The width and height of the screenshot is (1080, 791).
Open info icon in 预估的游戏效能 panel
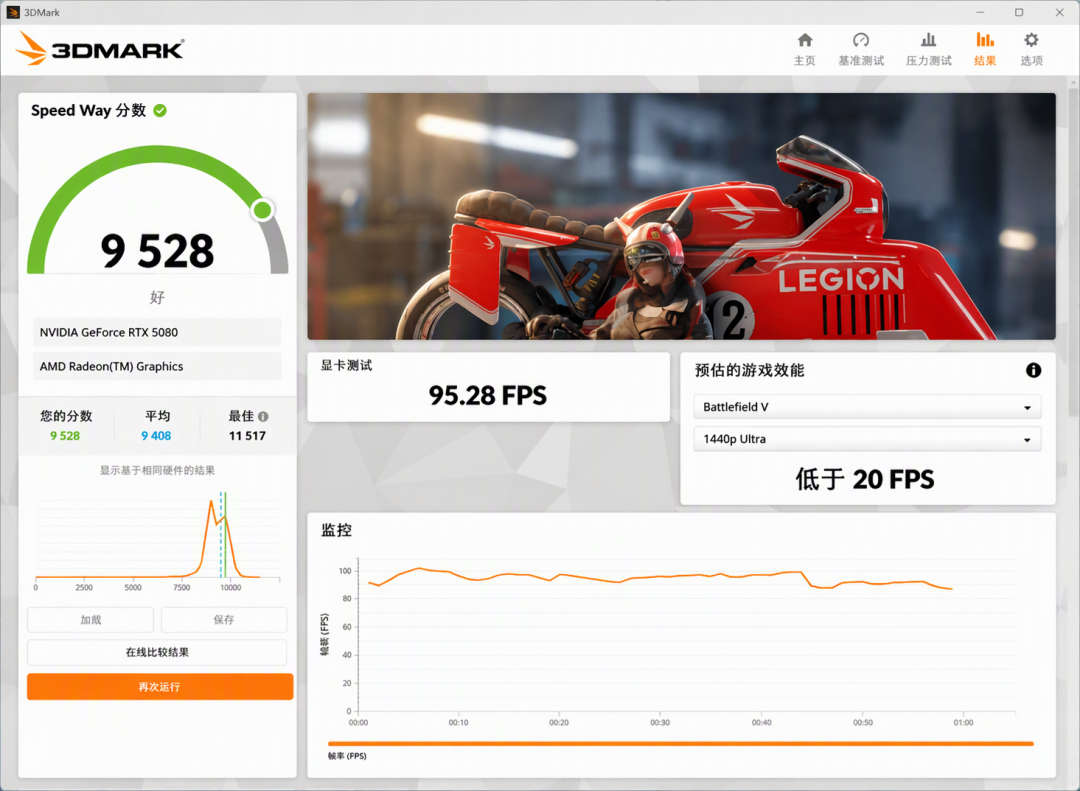1033,370
